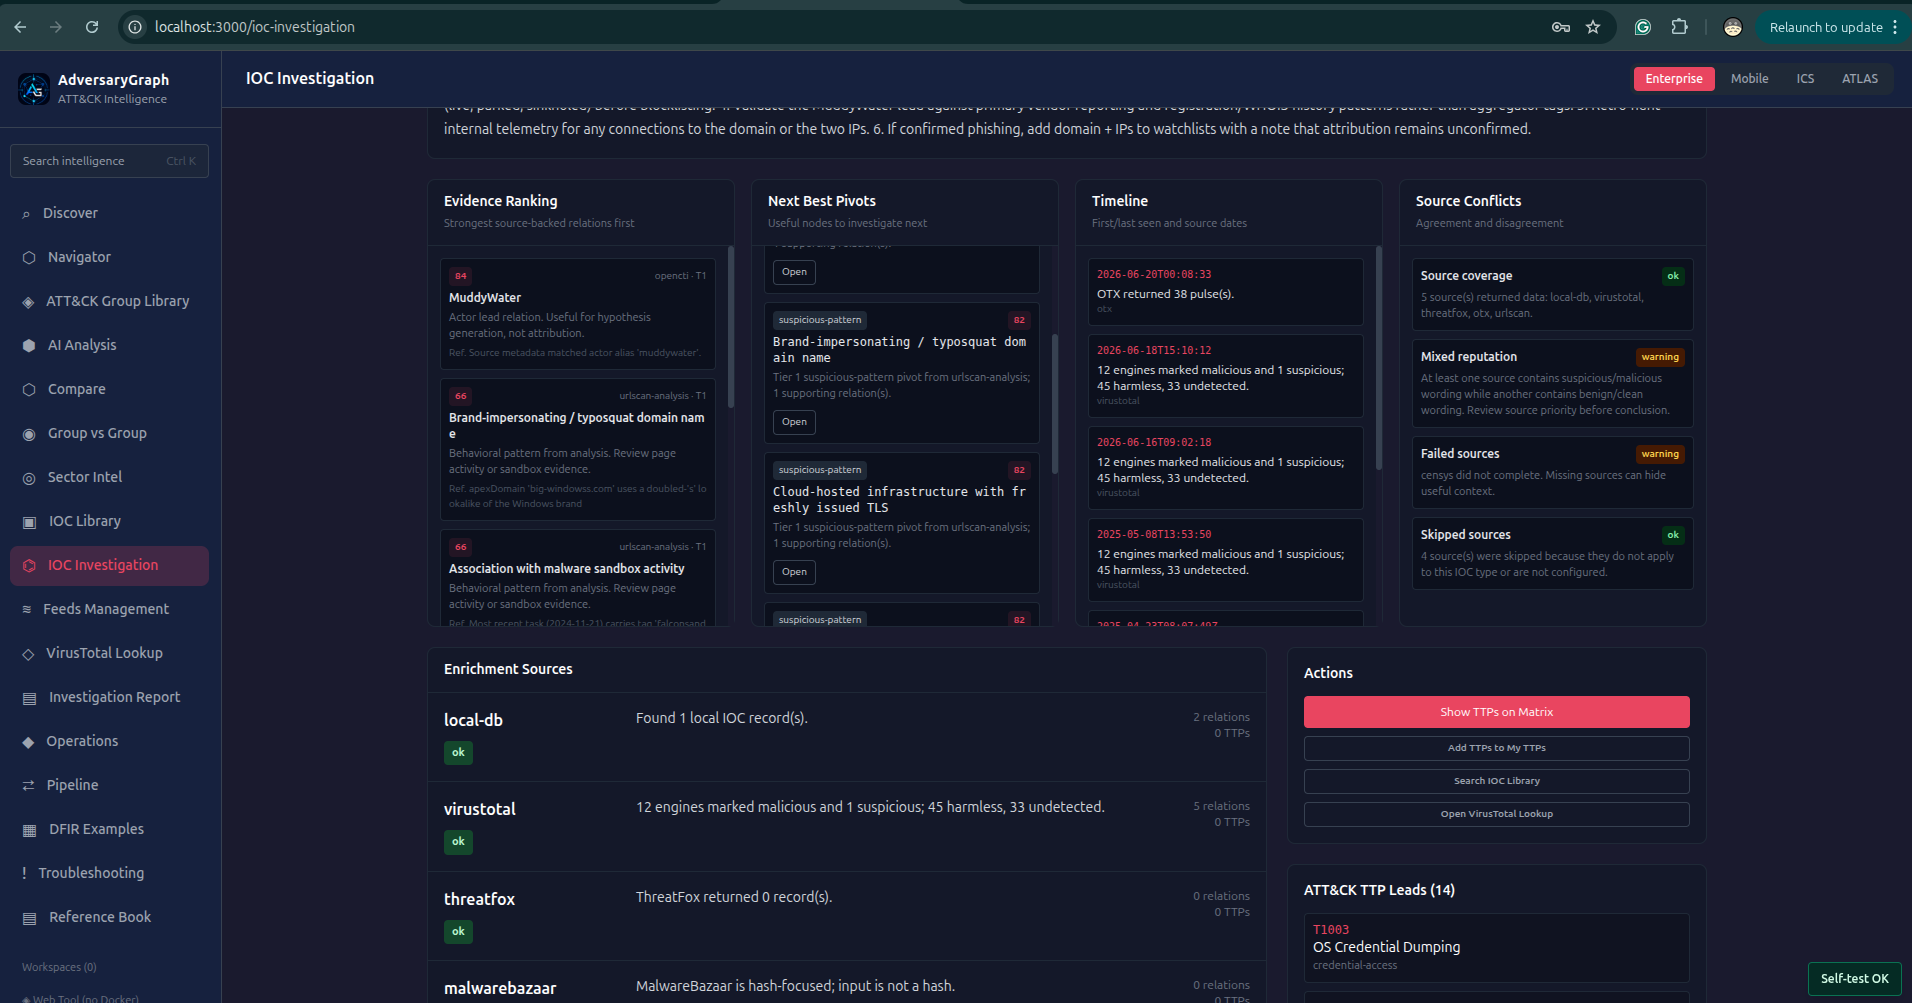Screen dimensions: 1912x1003
Task: Click the T1003 OS Credential Dumping lead
Action: [1496, 947]
